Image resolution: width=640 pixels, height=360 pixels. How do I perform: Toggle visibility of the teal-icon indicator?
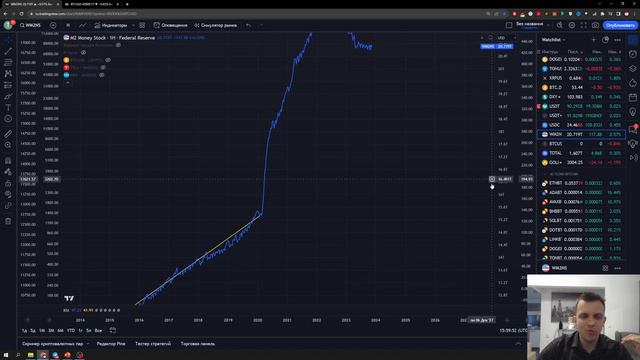(x=102, y=75)
